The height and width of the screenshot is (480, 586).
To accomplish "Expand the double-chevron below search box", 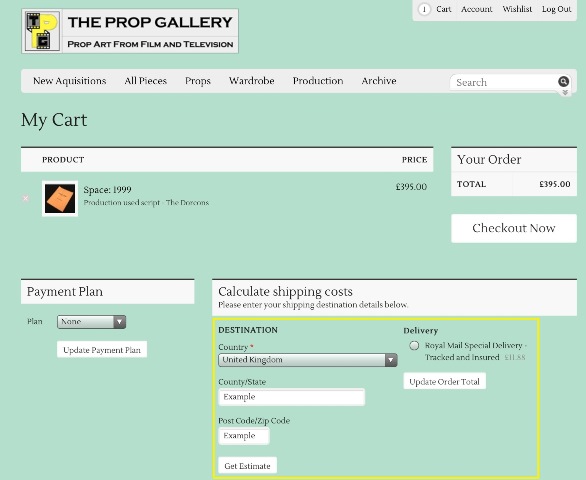I will pos(565,93).
